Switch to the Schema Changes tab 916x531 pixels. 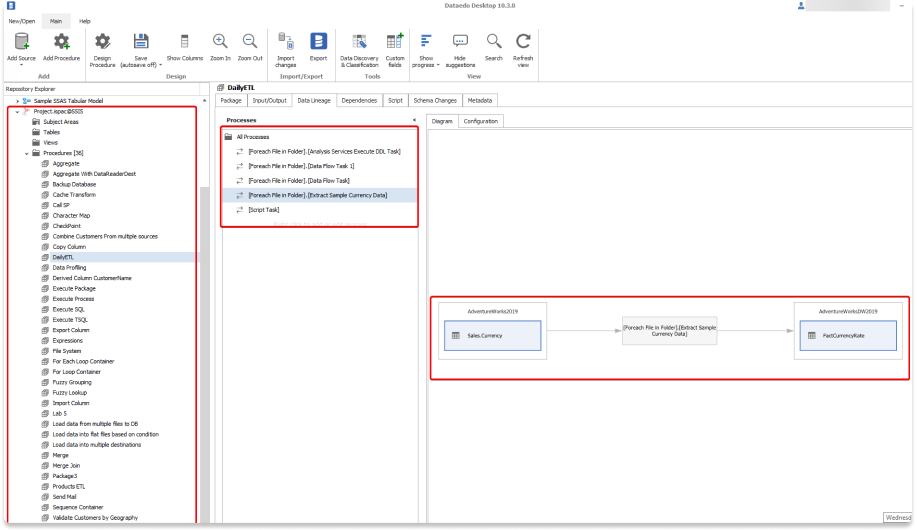435,100
